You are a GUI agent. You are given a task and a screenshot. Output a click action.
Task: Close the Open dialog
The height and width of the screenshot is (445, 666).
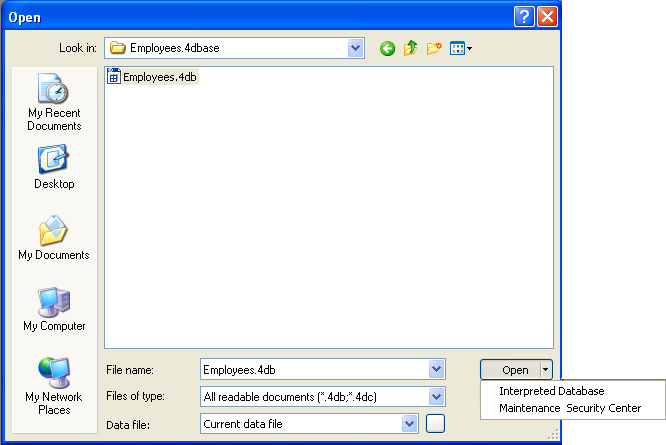(547, 17)
